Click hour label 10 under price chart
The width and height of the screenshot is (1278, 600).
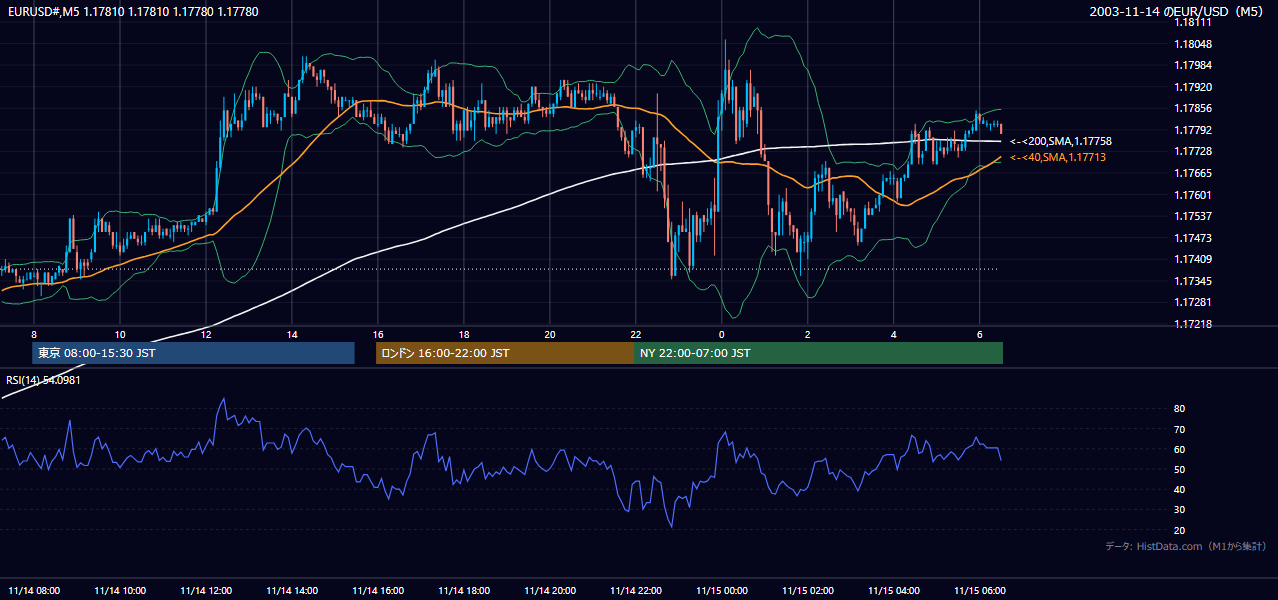pyautogui.click(x=120, y=334)
